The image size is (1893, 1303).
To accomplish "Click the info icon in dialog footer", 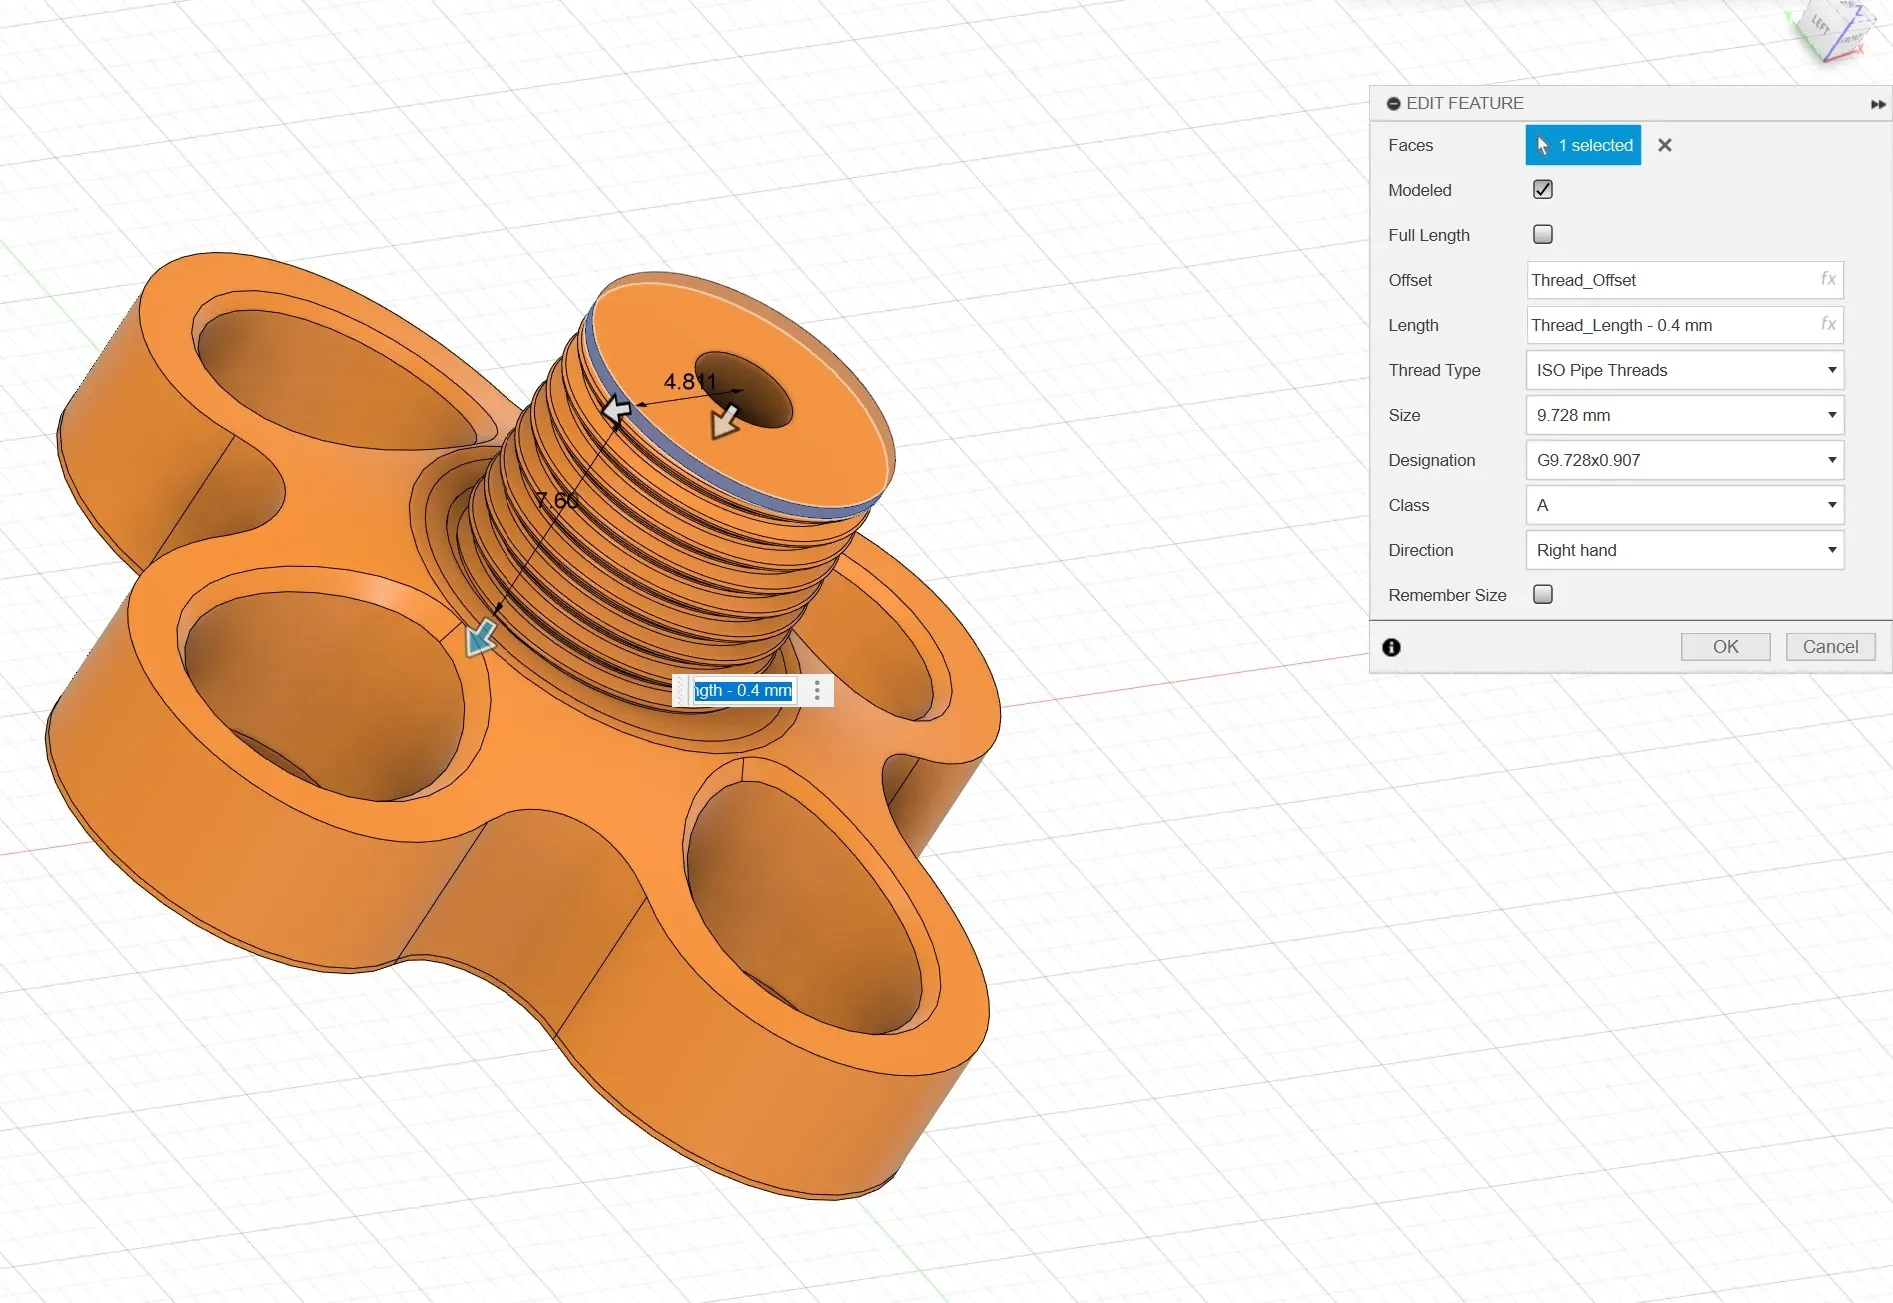I will (1391, 647).
